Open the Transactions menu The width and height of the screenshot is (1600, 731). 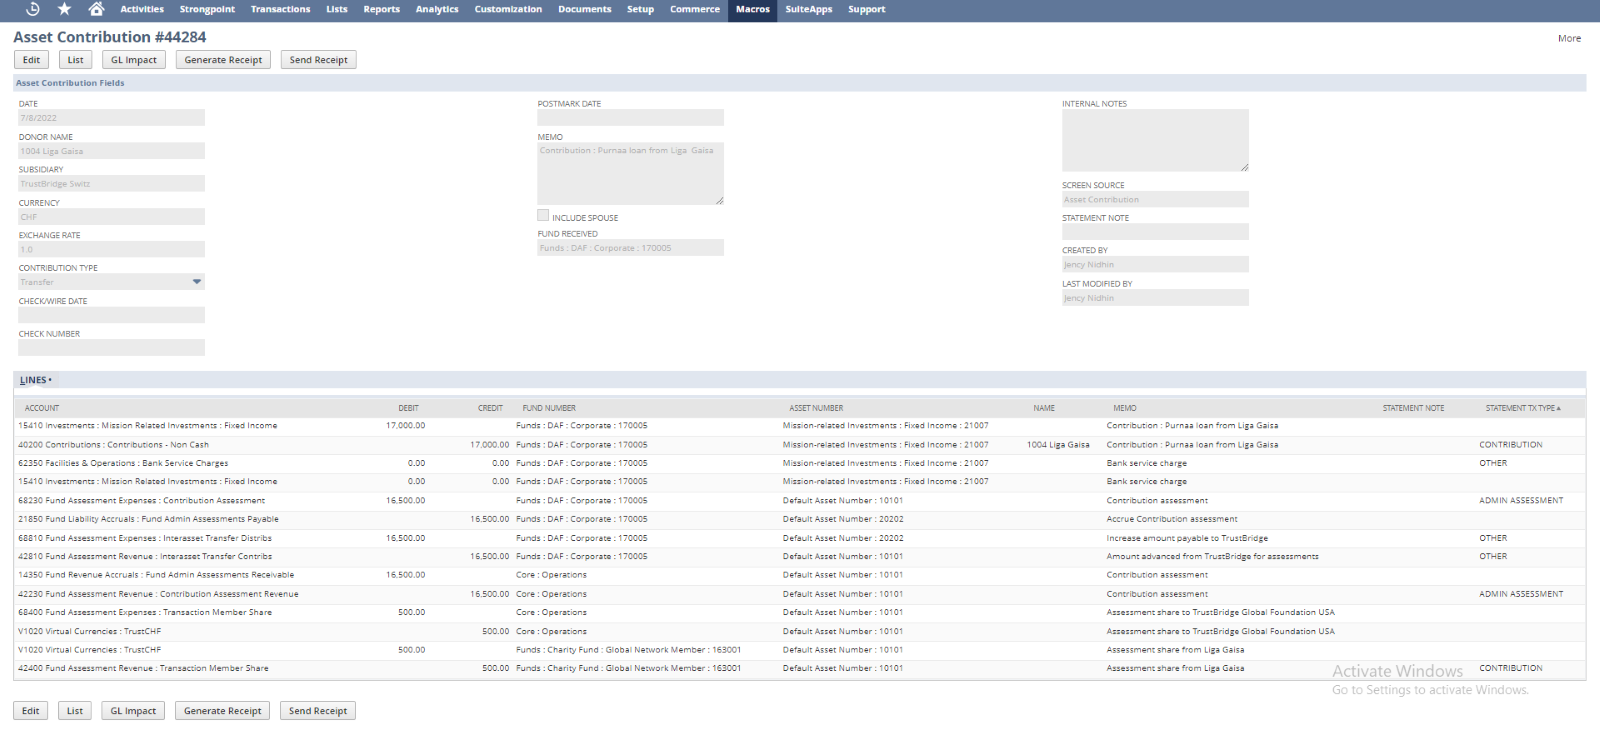[x=280, y=9]
